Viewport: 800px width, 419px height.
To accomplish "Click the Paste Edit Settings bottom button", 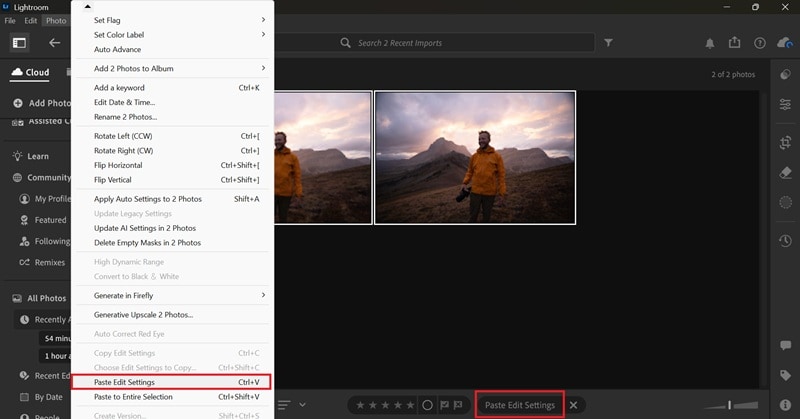I will click(519, 405).
